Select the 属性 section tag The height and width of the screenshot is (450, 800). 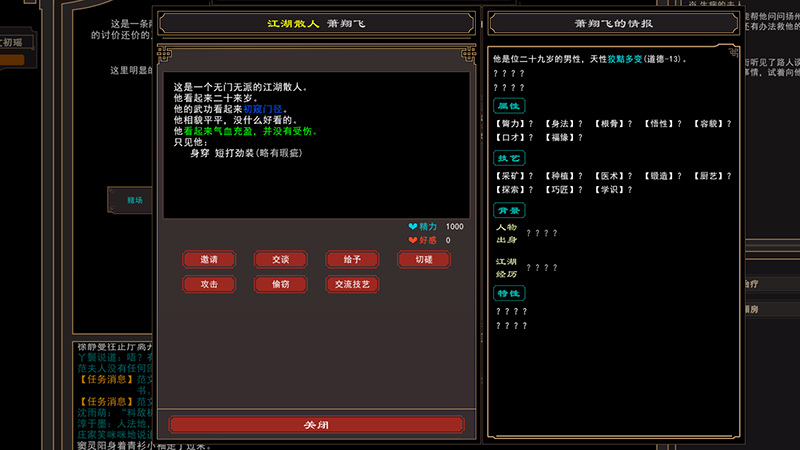click(509, 106)
